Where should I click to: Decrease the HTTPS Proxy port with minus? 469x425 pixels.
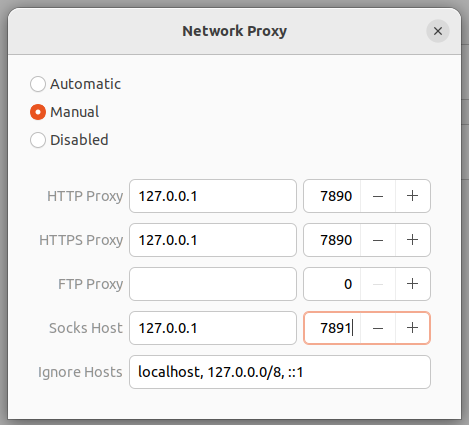pos(378,240)
